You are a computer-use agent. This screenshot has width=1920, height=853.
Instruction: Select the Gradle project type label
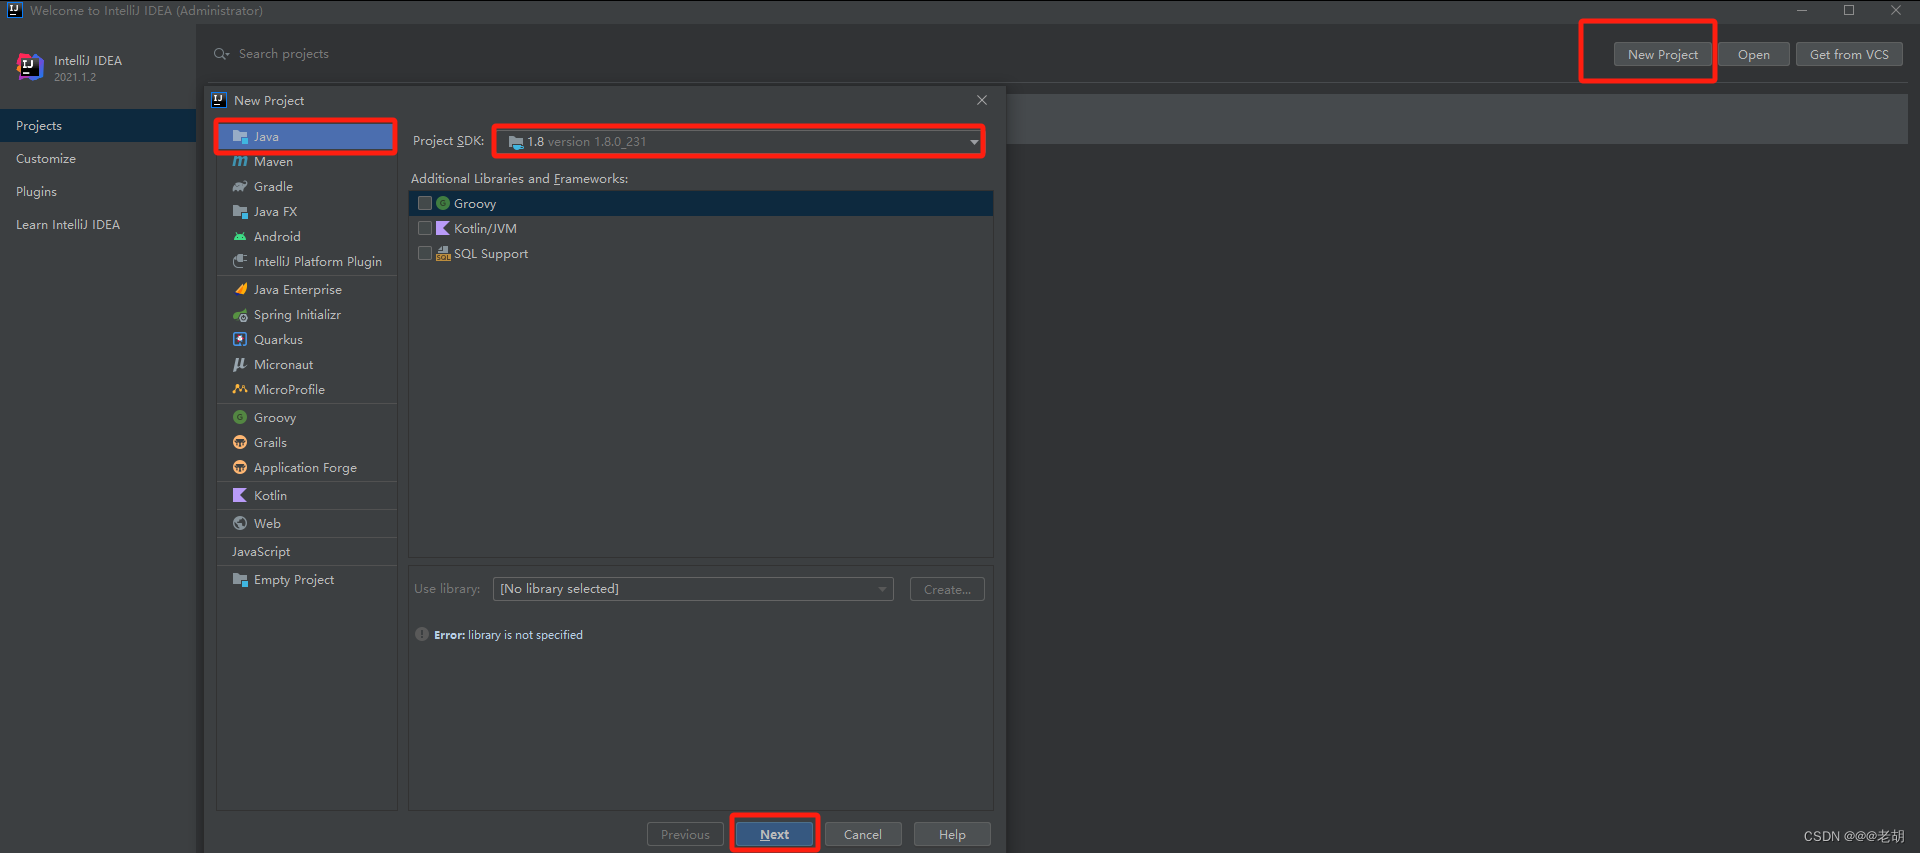(x=273, y=186)
